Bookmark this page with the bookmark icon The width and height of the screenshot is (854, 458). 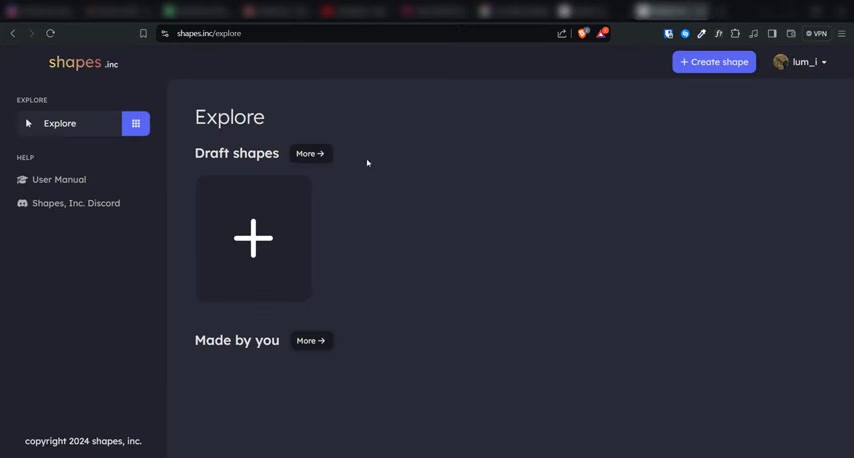click(x=143, y=34)
